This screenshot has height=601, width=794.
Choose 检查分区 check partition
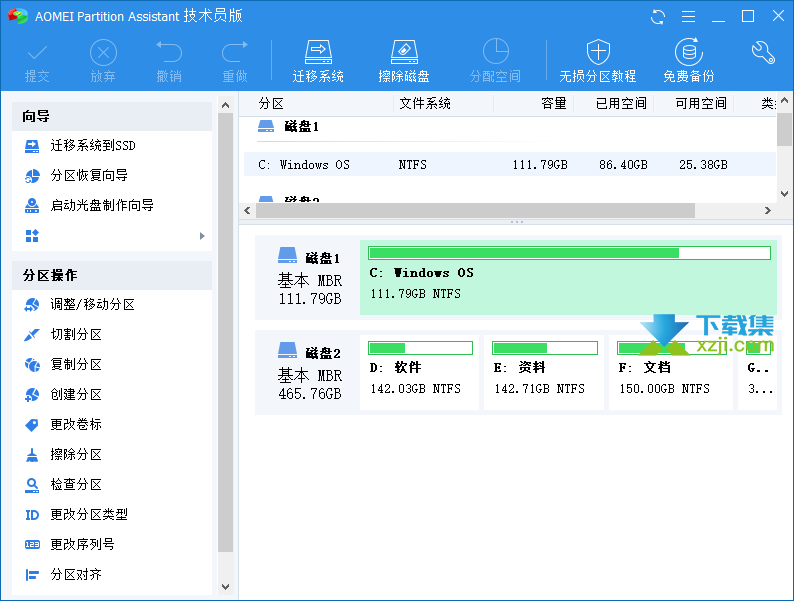(76, 485)
